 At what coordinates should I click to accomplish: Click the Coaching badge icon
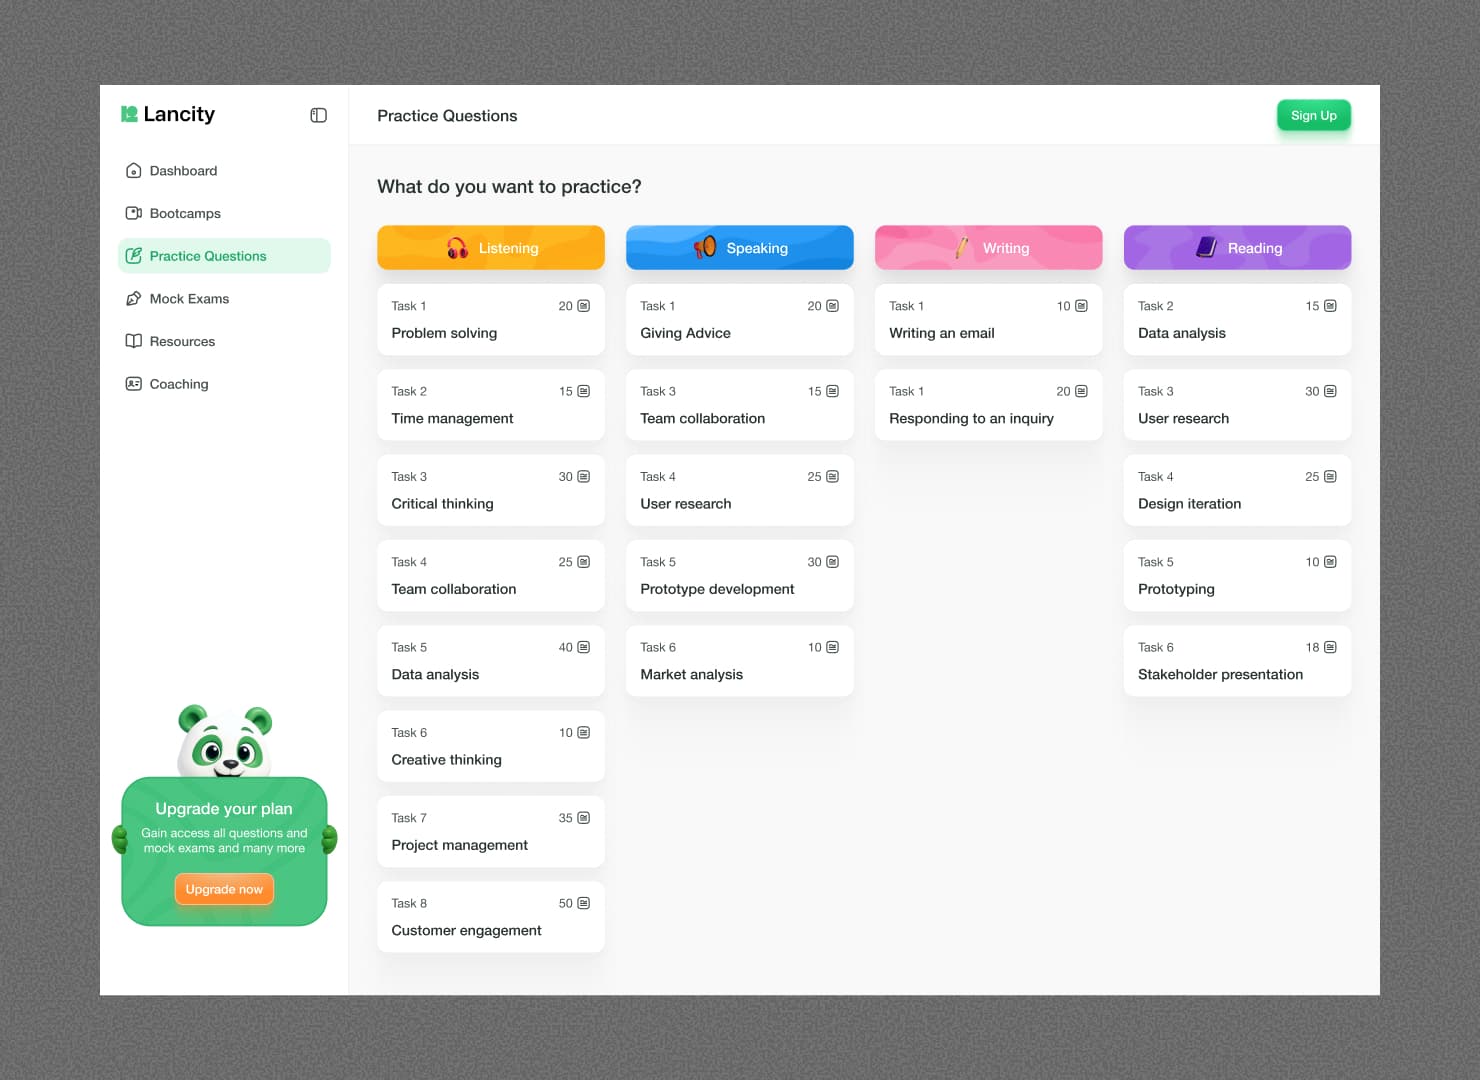[134, 384]
